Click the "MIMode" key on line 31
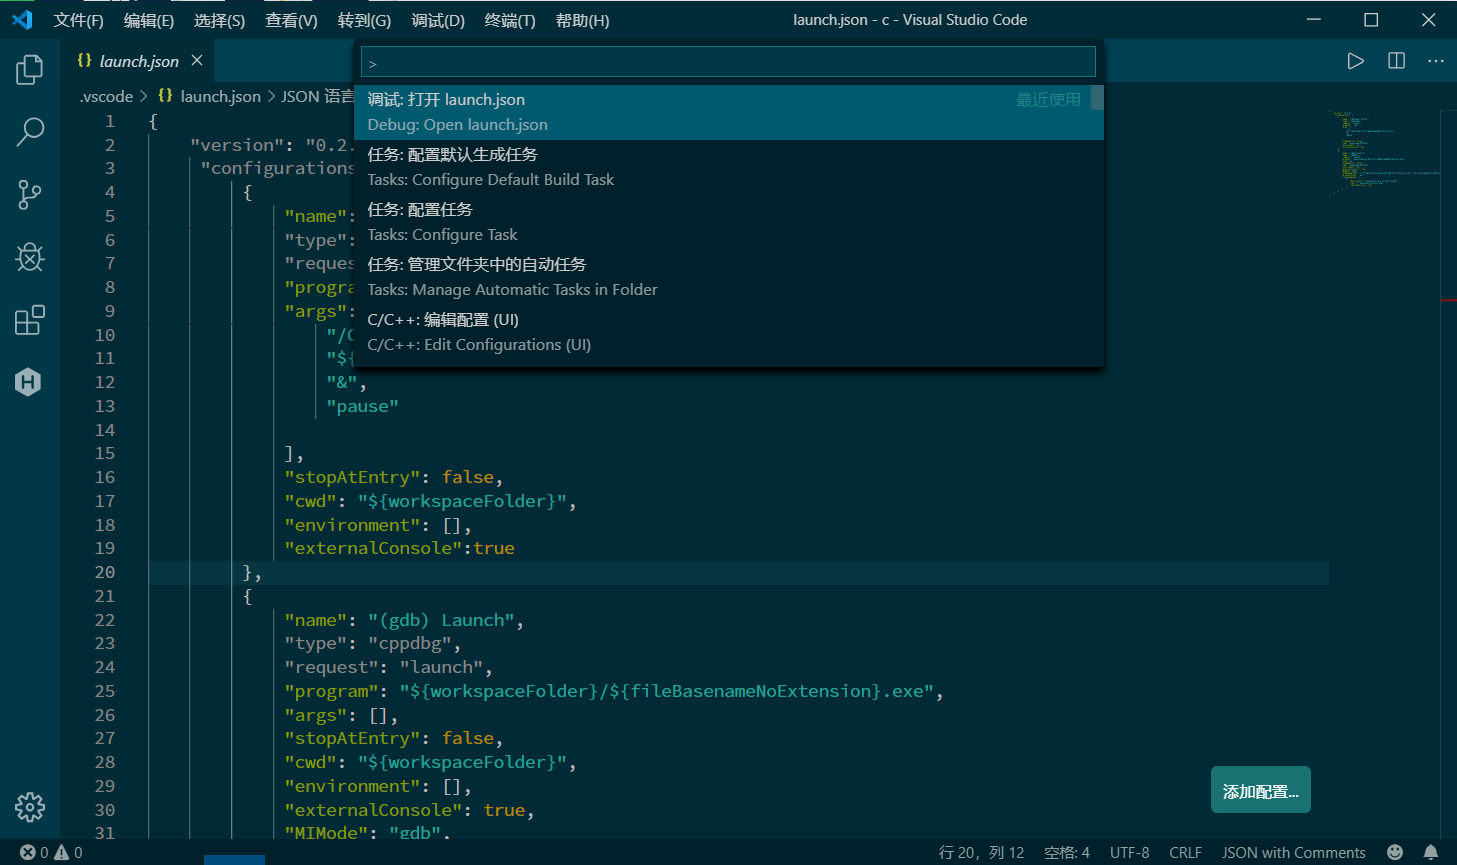 click(x=326, y=832)
